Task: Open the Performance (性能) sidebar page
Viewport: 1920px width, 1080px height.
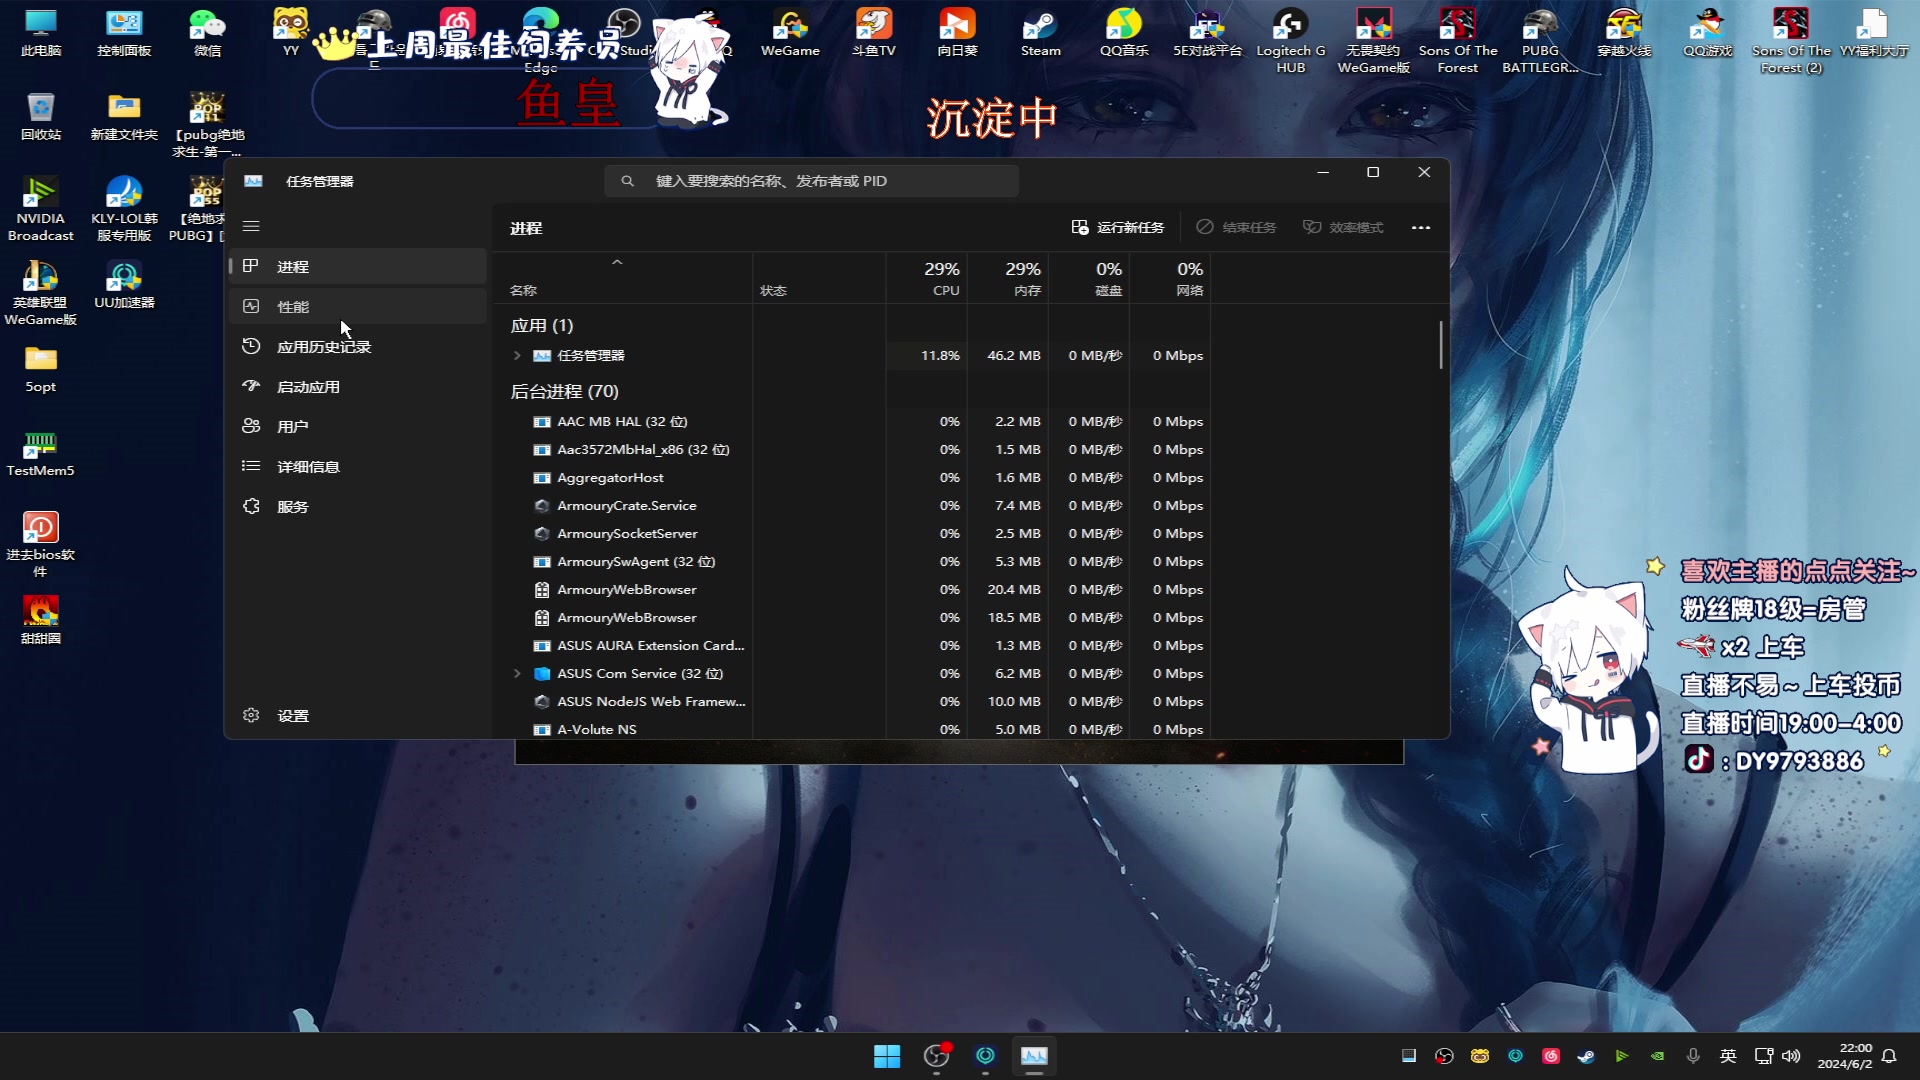Action: coord(293,307)
